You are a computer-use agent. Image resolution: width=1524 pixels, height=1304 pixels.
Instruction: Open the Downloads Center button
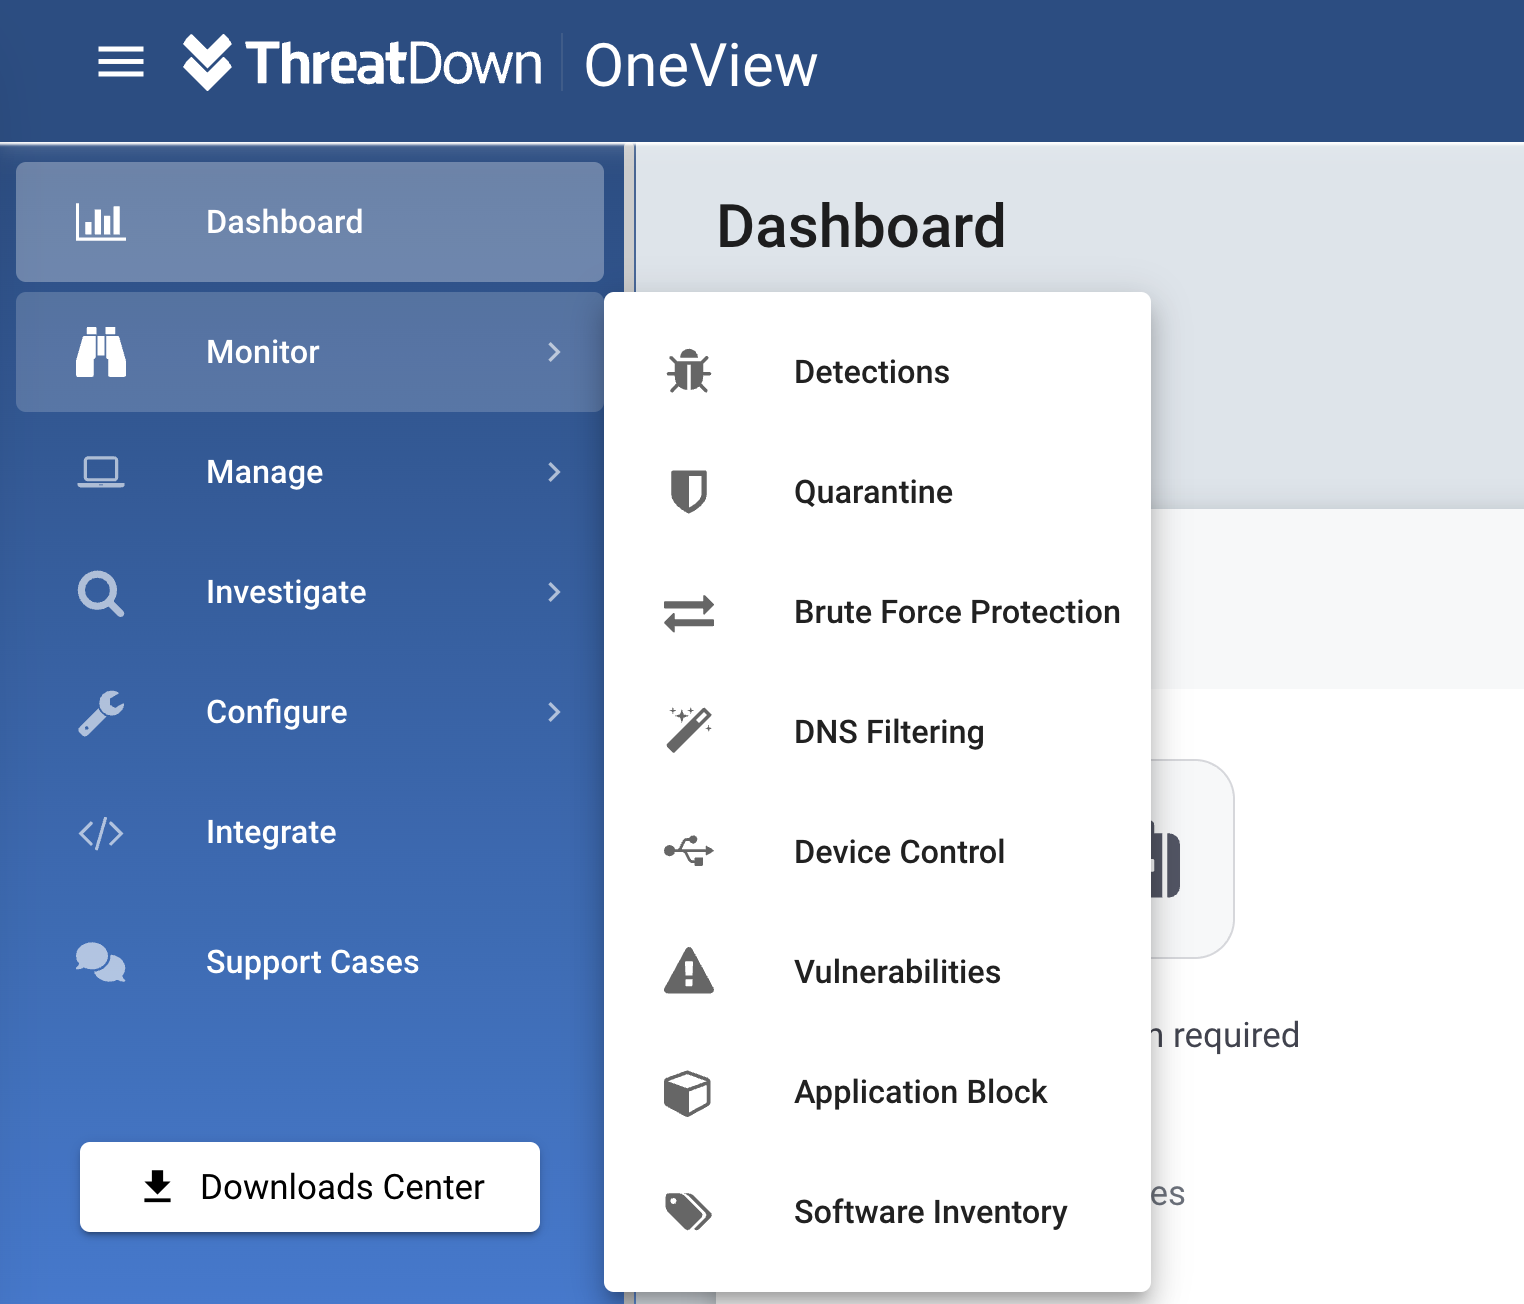point(310,1187)
